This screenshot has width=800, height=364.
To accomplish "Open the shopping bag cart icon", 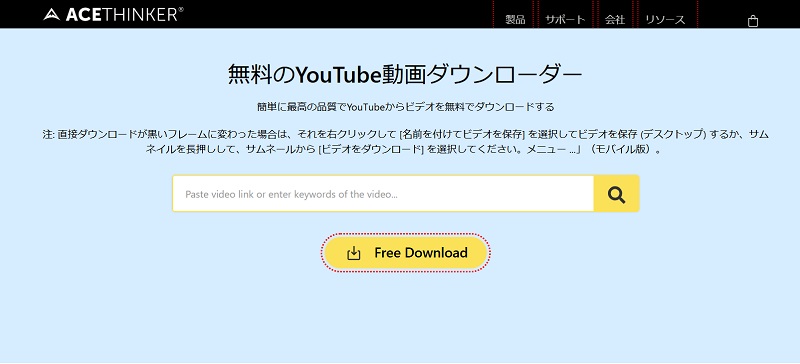I will click(x=753, y=21).
